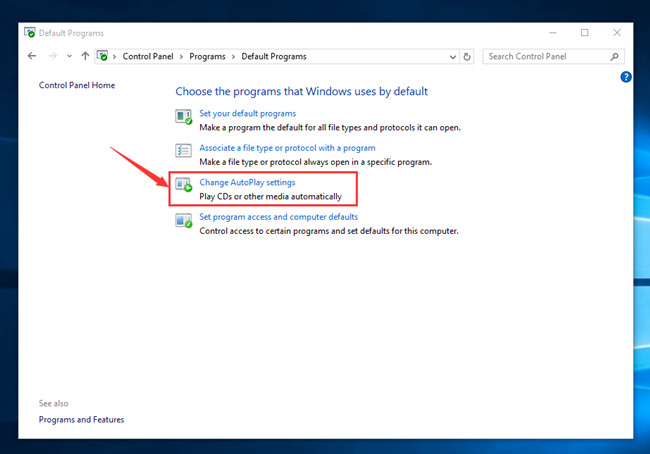Focus the Search Control Panel field

pyautogui.click(x=545, y=57)
